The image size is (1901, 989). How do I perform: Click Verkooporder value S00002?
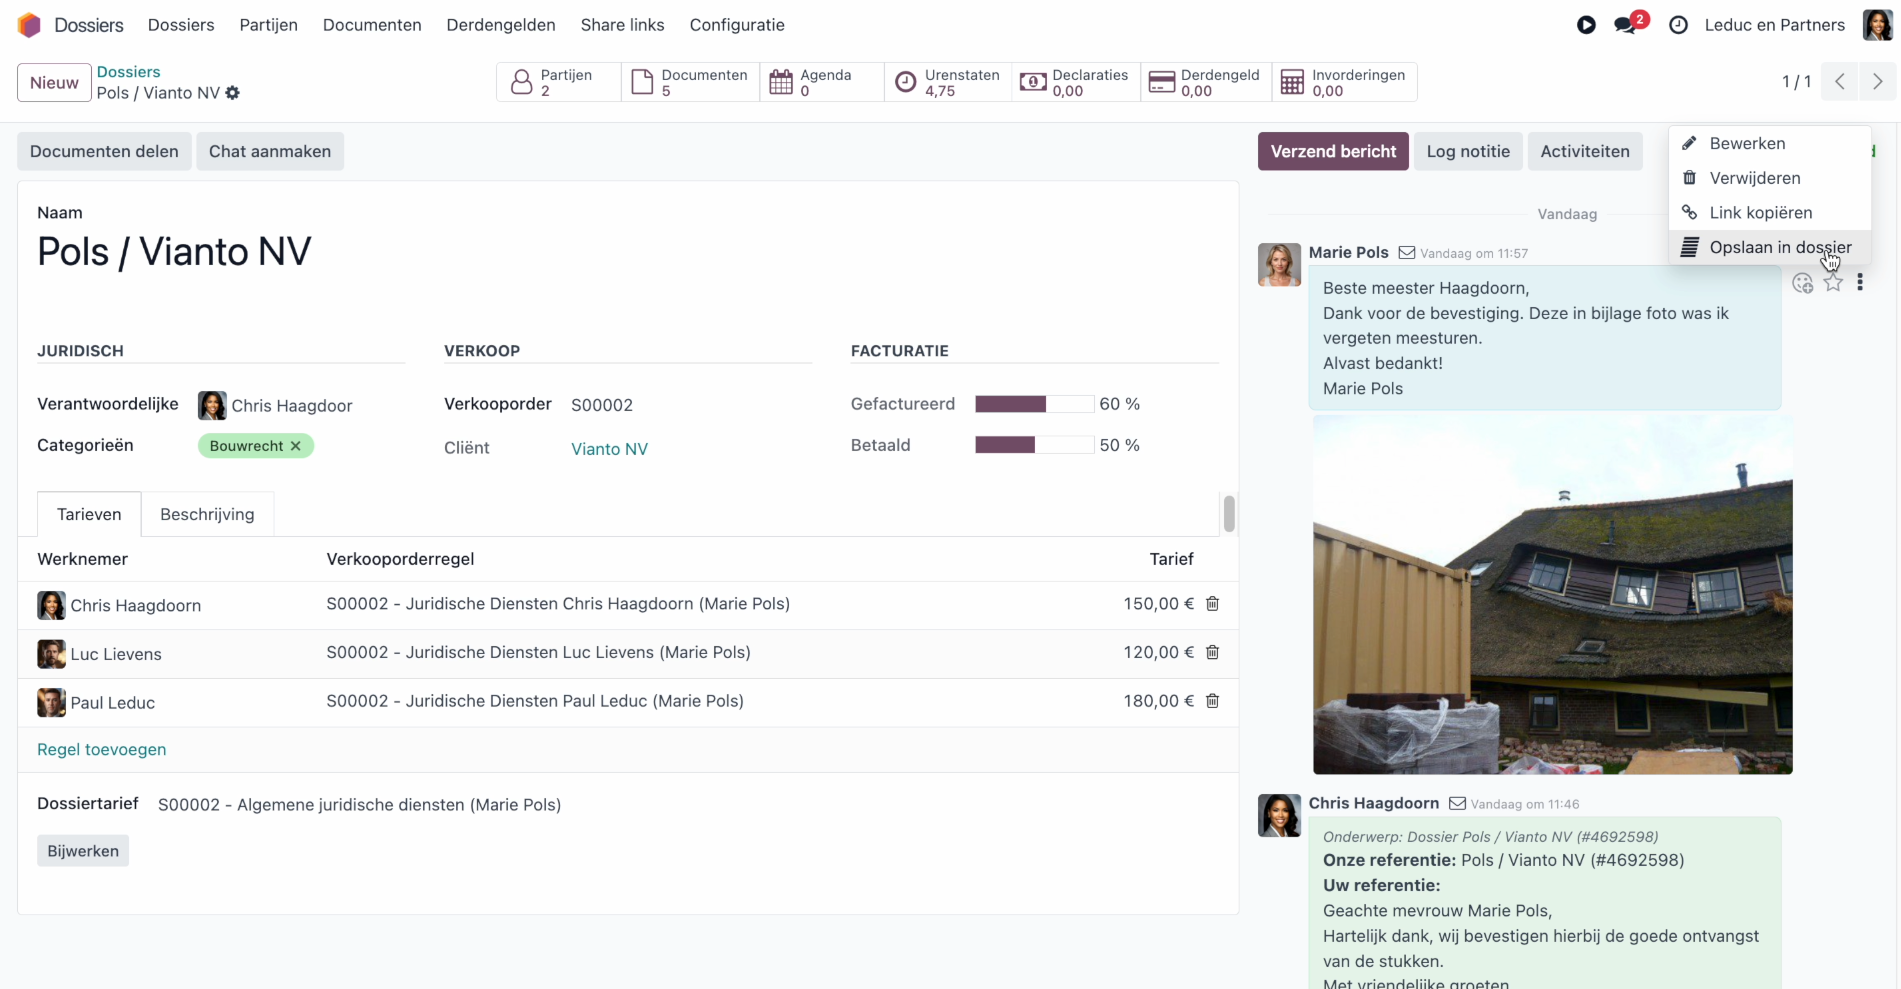coord(602,405)
